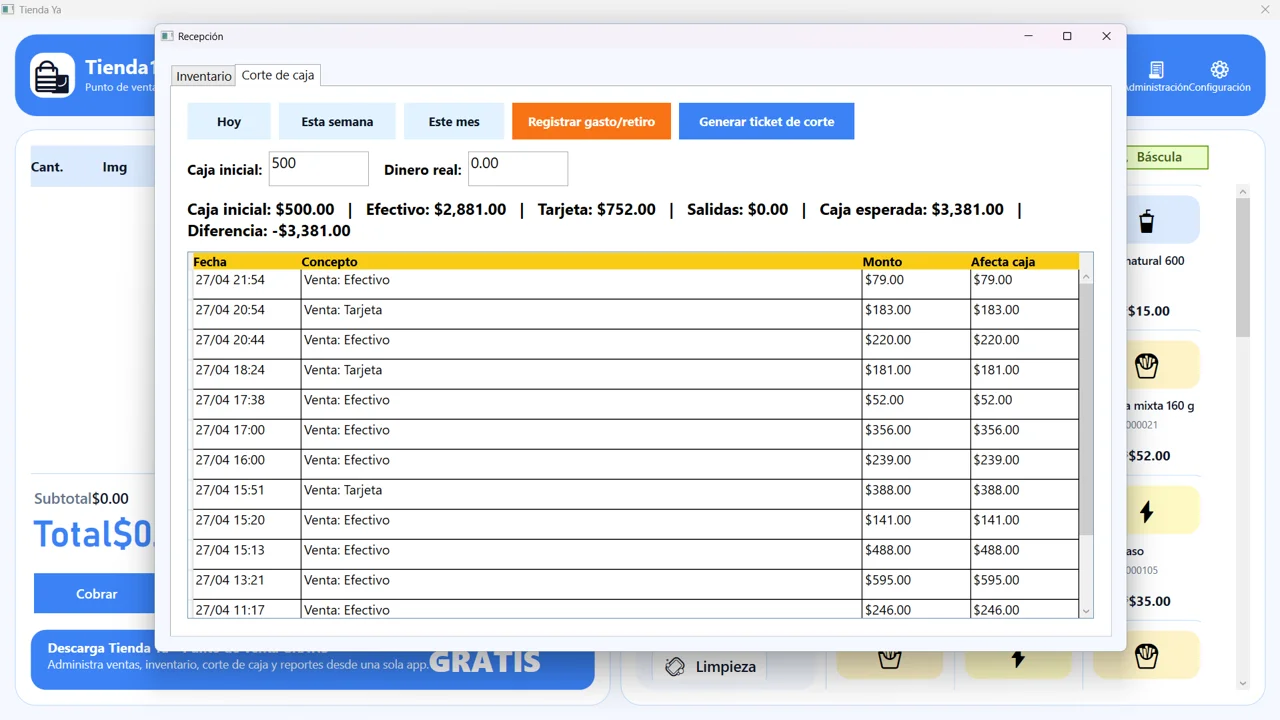Screen dimensions: 1280x720
Task: Focus the Dinero real input field
Action: pos(518,168)
